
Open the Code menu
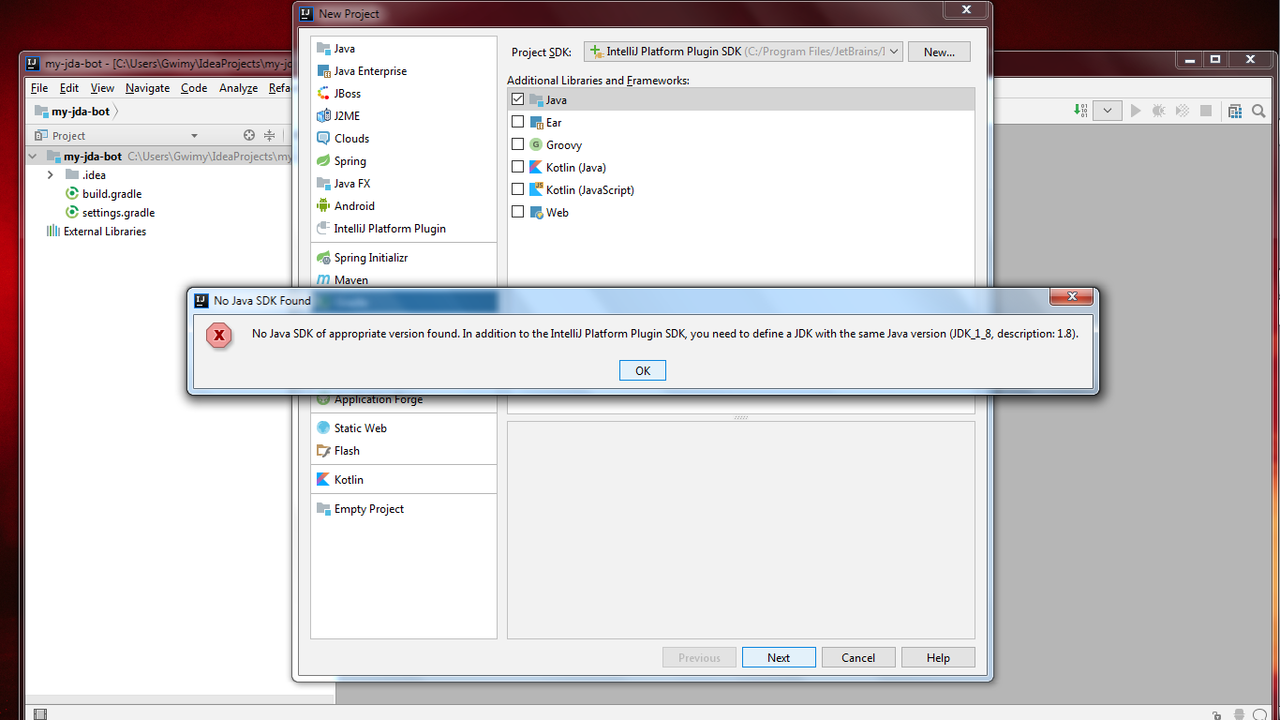(x=194, y=88)
